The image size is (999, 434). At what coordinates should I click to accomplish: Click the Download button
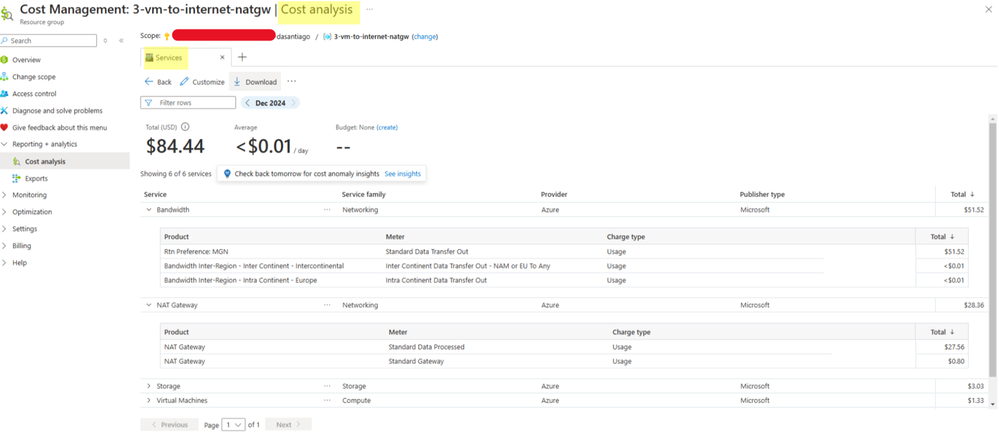pos(254,82)
